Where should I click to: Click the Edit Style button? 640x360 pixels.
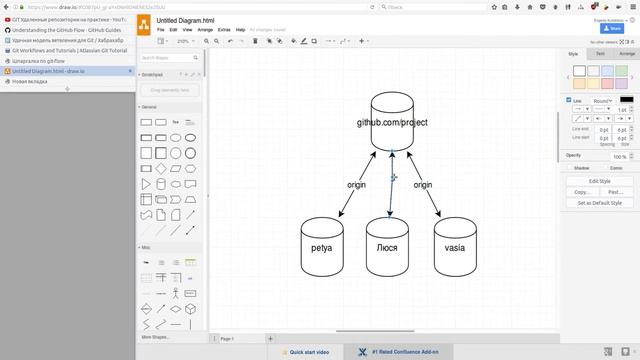(x=600, y=181)
